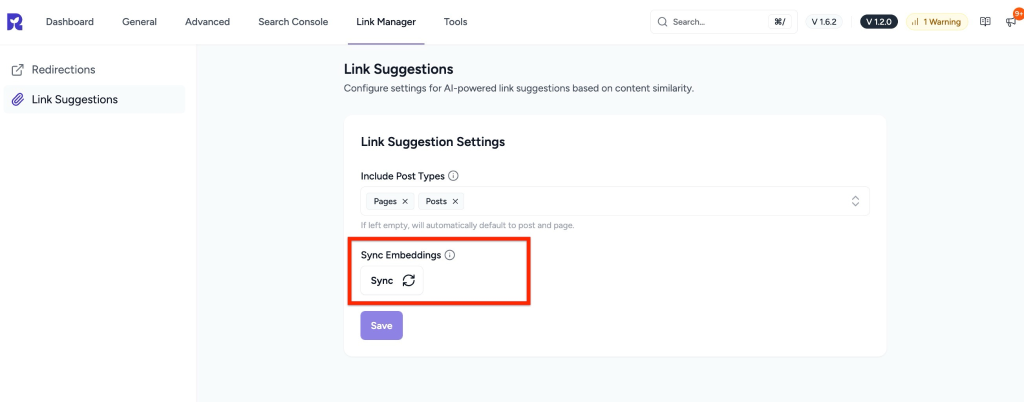Click the app logo in the header
Viewport: 1024px width, 402px height.
[x=16, y=21]
